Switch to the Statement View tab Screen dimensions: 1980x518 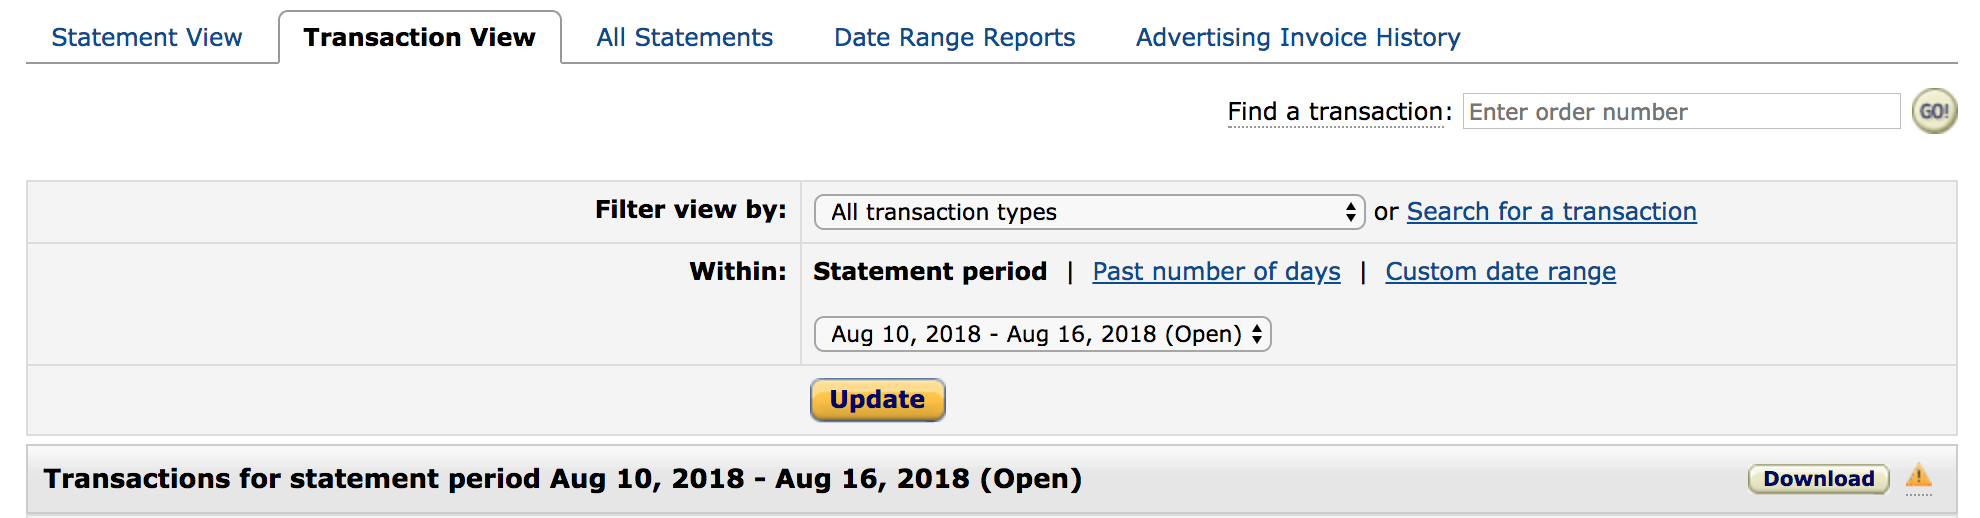pos(147,37)
